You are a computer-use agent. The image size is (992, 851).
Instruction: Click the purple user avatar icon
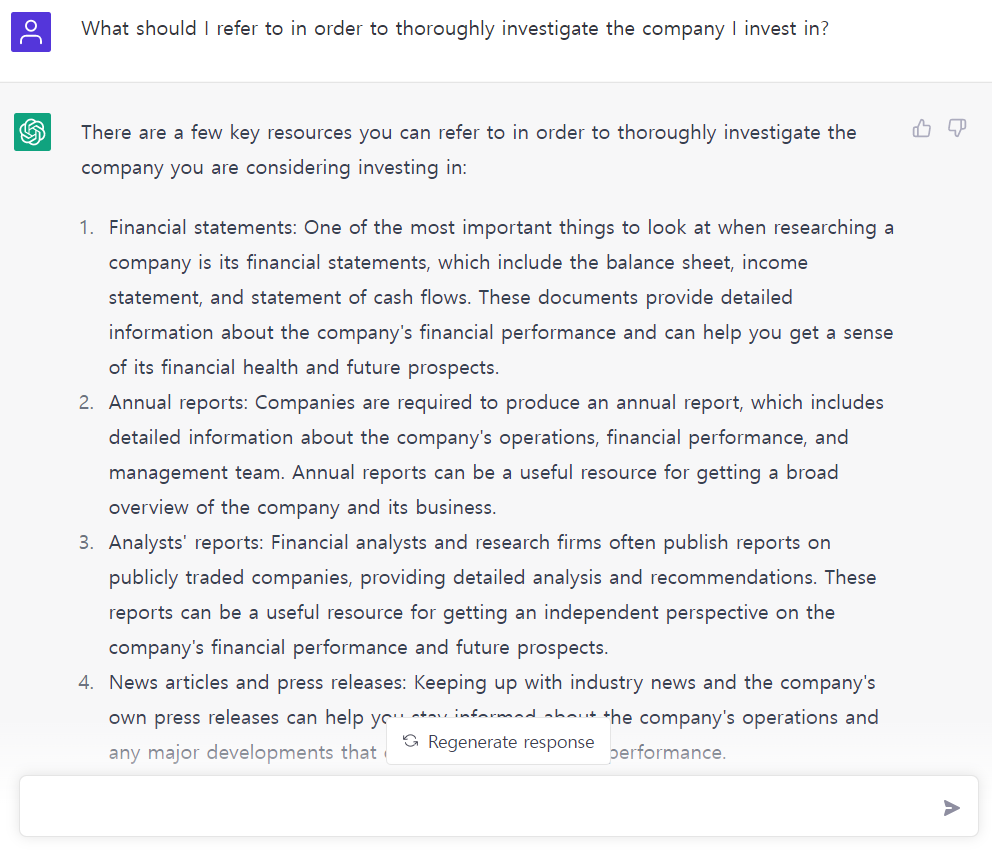click(31, 32)
